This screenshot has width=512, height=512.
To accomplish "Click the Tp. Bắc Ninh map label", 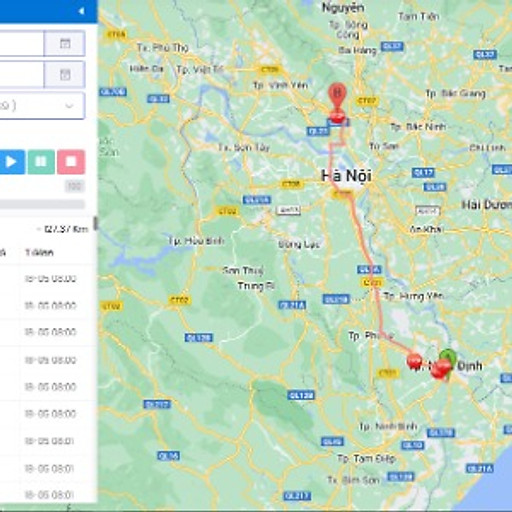I will click(418, 127).
